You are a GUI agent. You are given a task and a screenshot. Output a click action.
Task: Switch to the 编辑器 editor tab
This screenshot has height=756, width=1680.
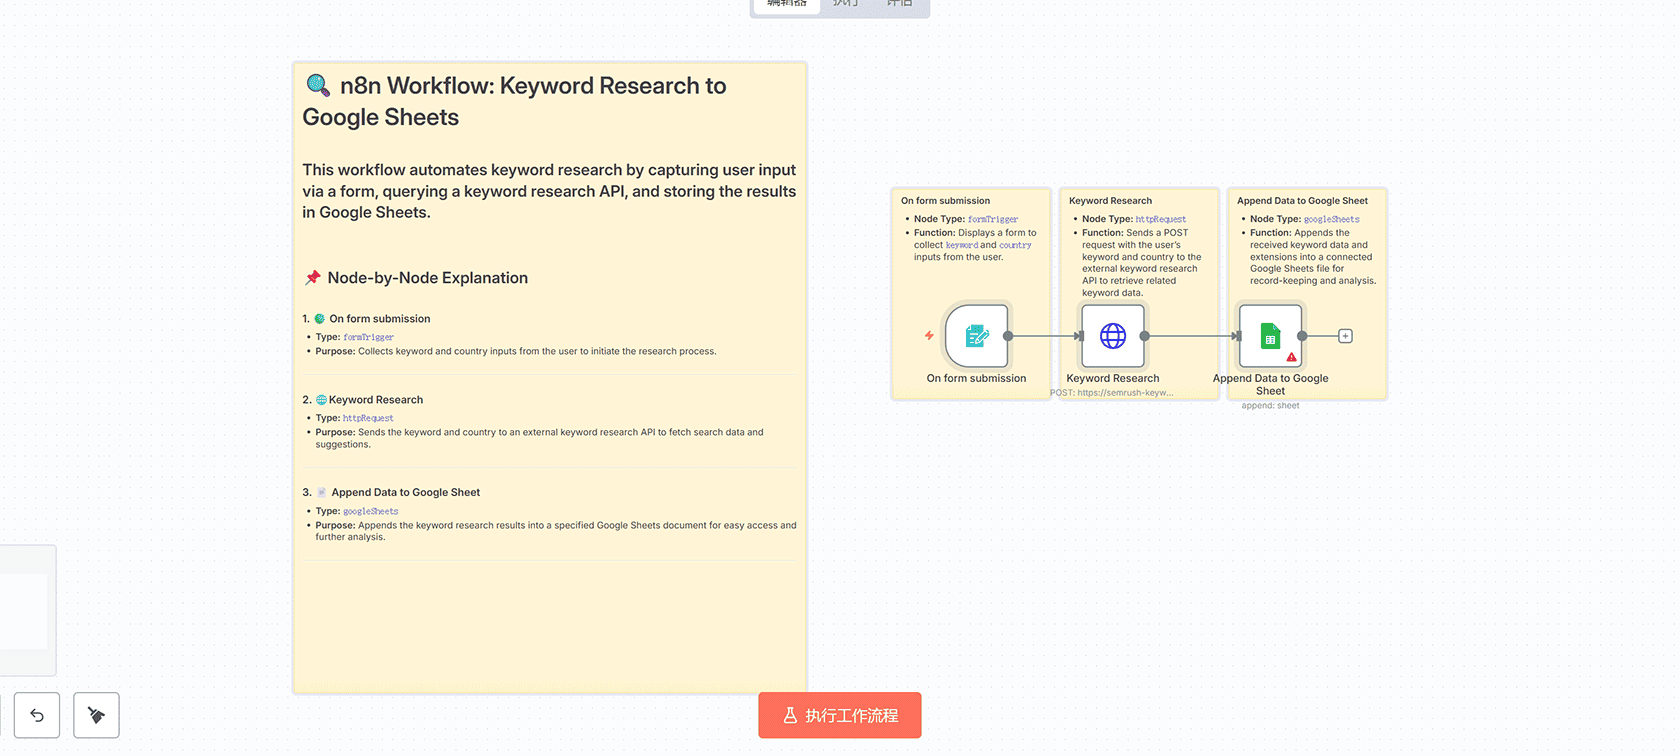click(787, 4)
